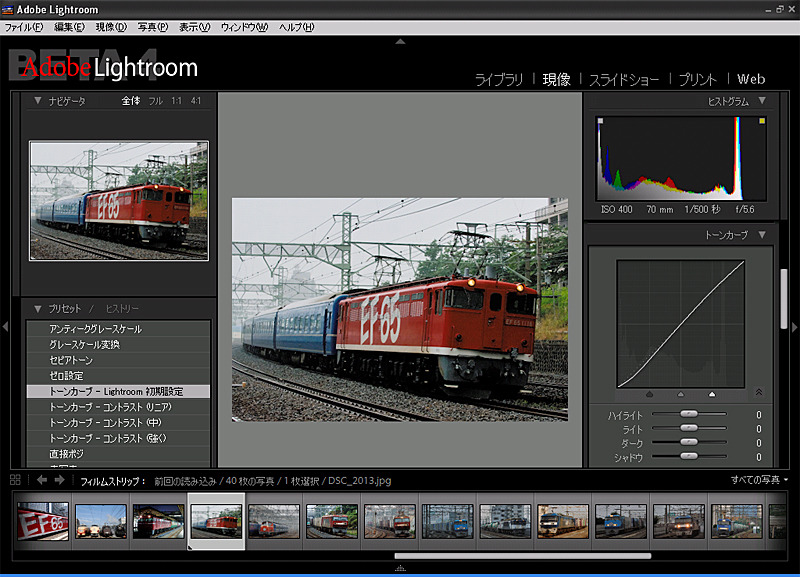Screen dimensions: 800x577
Task: Adjust the シャドウ slider
Action: point(689,456)
